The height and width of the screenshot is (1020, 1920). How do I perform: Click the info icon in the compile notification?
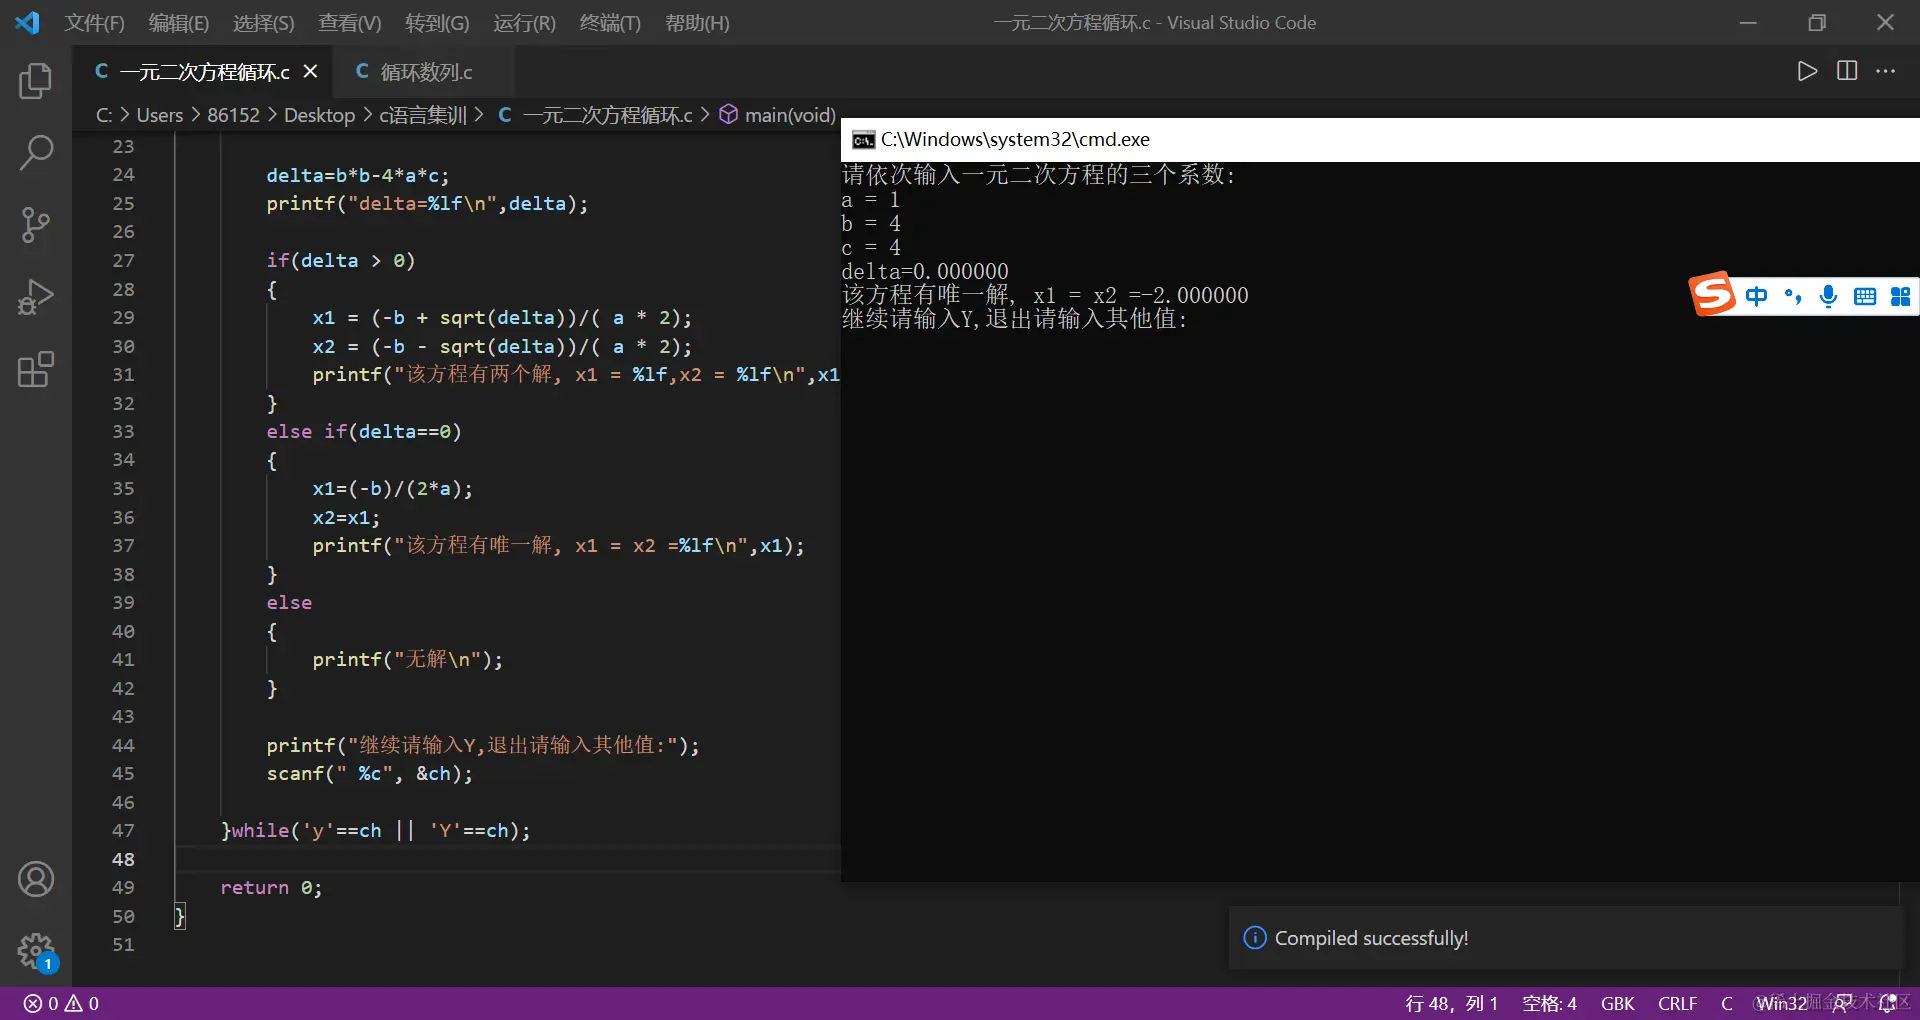[x=1254, y=938]
